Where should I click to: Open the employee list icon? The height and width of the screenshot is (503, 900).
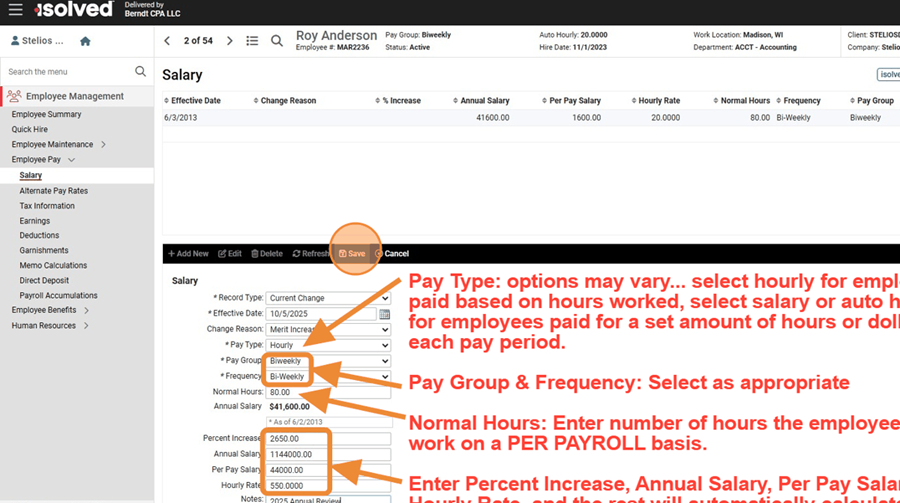[x=252, y=41]
